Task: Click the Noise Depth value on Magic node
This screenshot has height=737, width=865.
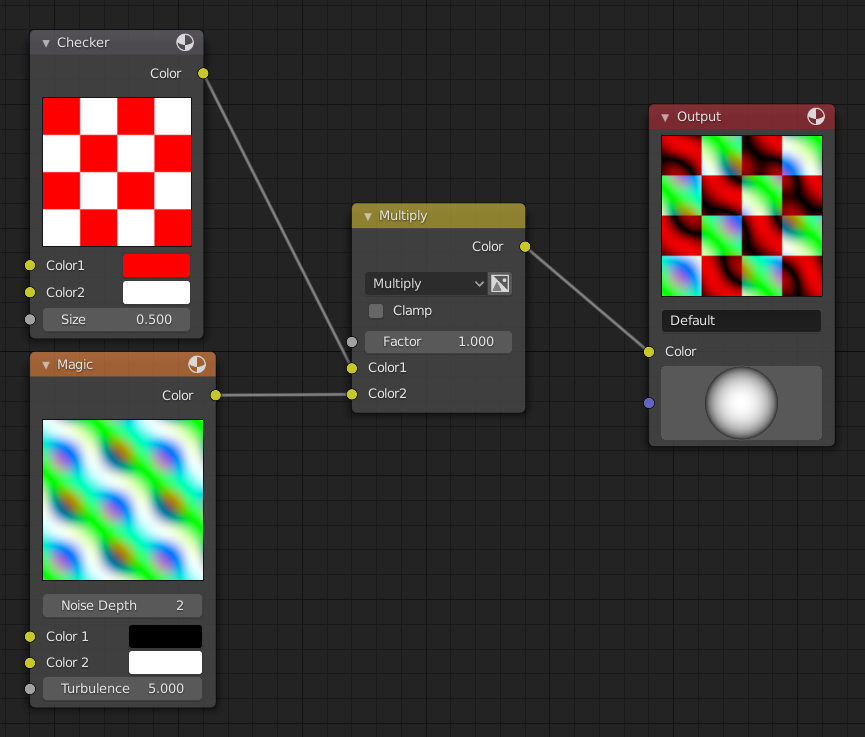Action: pyautogui.click(x=122, y=605)
